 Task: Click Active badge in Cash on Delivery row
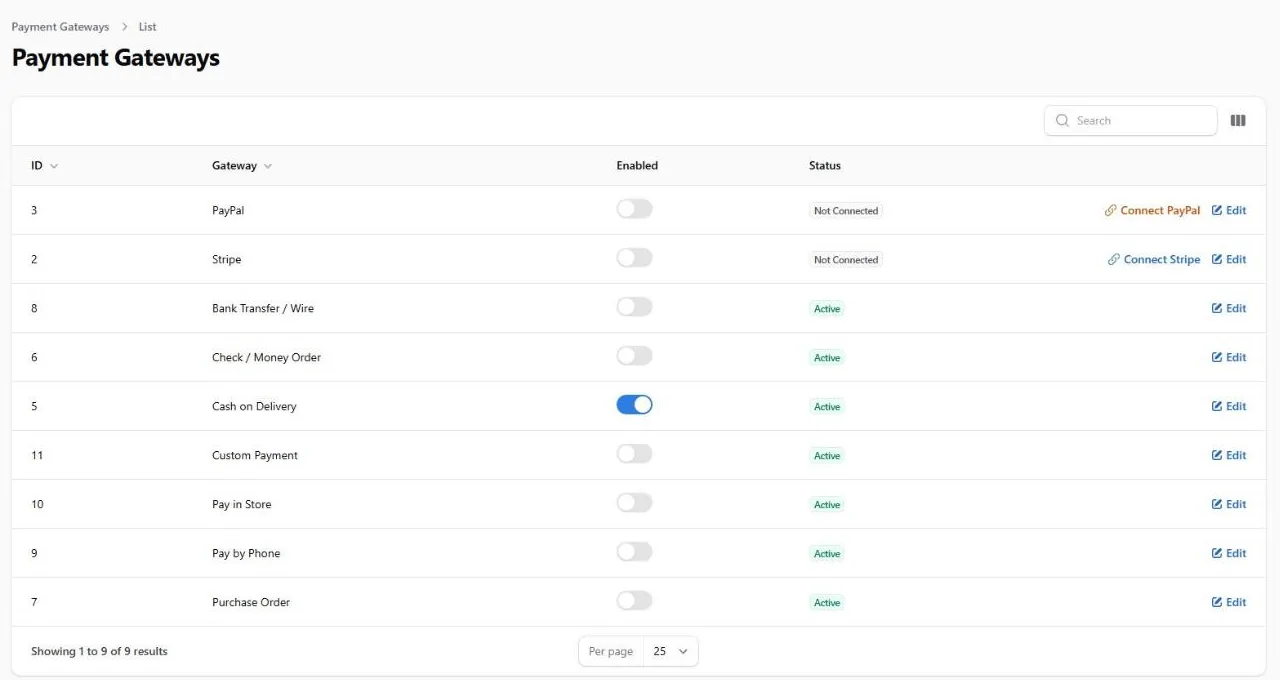pyautogui.click(x=827, y=407)
